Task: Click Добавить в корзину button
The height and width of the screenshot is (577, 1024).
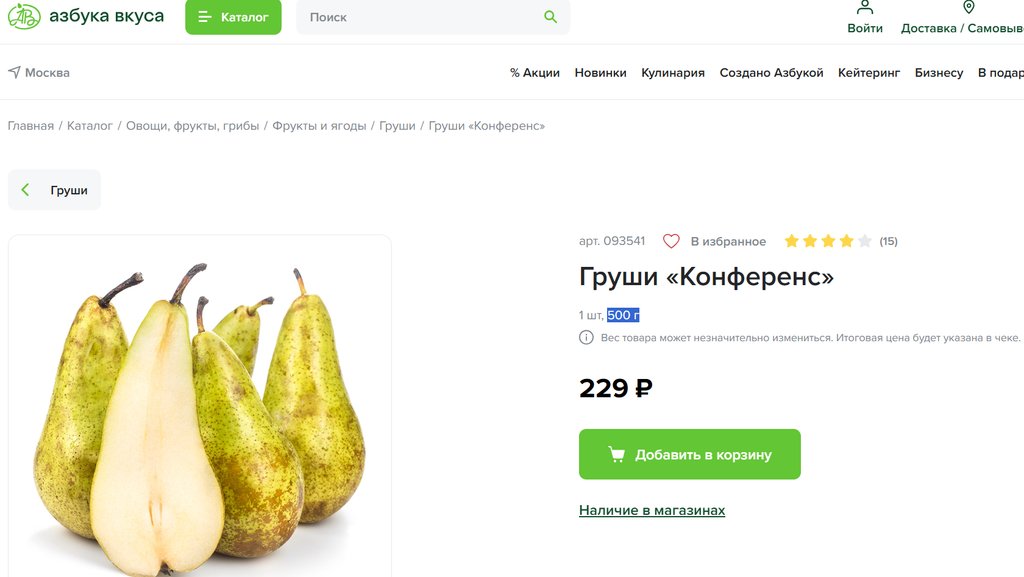Action: (x=690, y=454)
